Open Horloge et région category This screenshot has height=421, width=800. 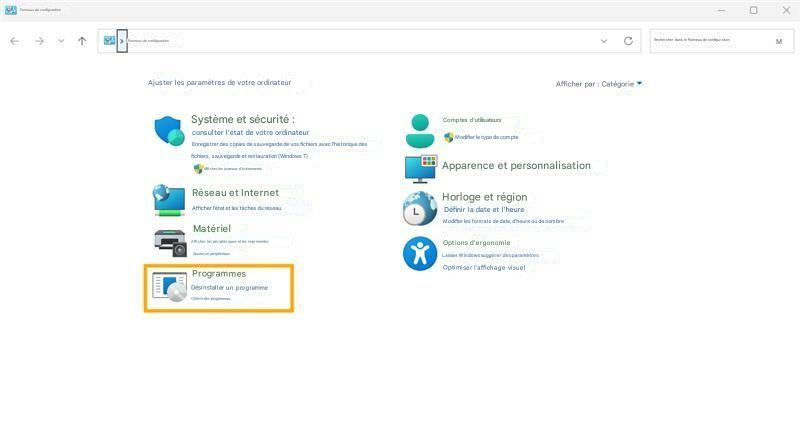pos(485,197)
